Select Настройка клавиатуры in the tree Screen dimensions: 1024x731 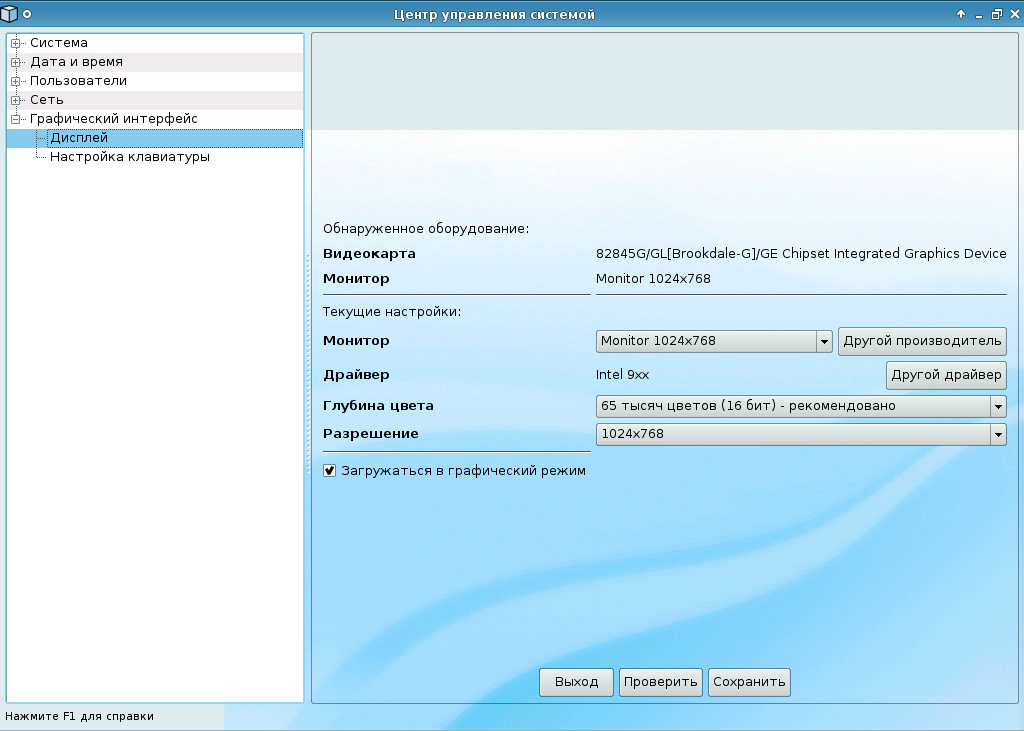coord(130,157)
